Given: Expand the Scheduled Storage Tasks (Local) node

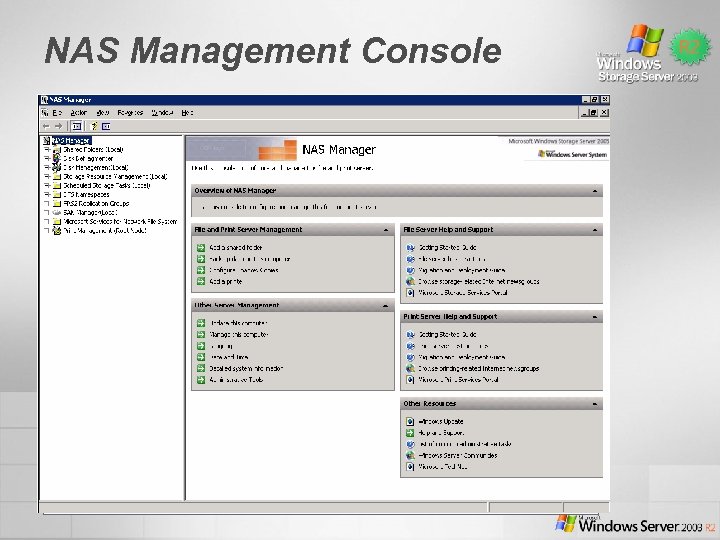Looking at the screenshot, I should tap(47, 186).
